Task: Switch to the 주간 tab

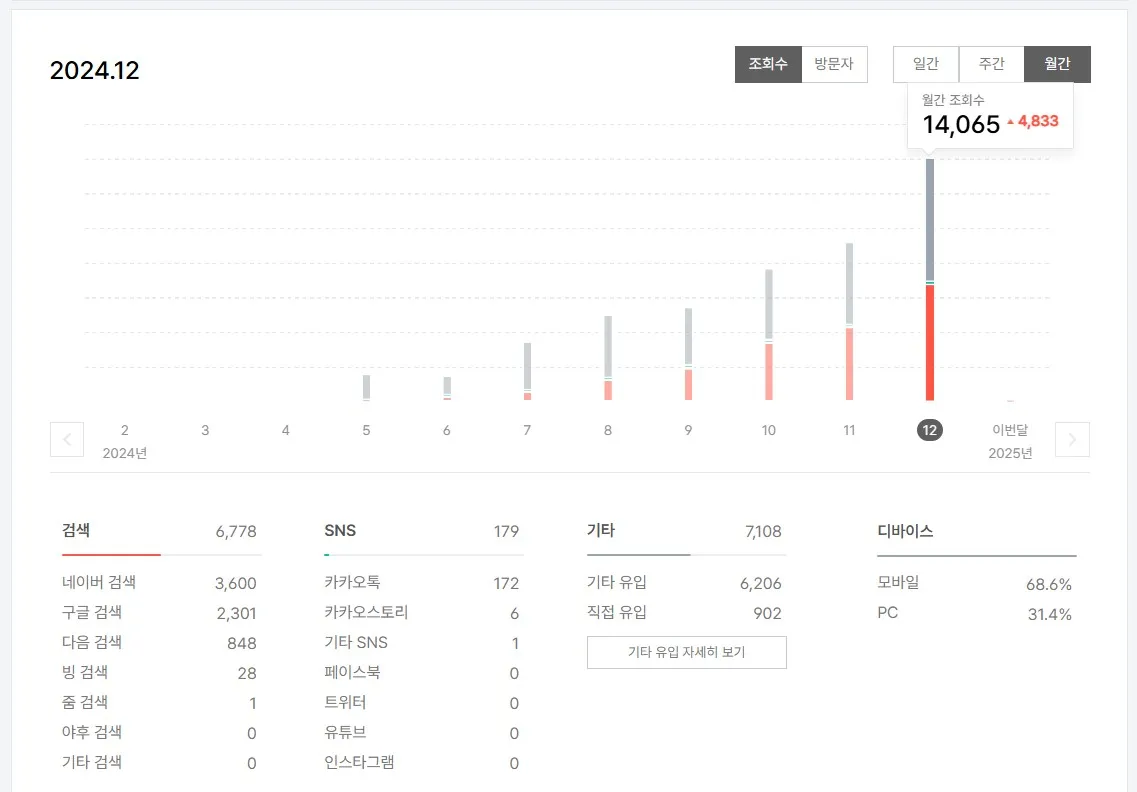Action: click(x=992, y=63)
